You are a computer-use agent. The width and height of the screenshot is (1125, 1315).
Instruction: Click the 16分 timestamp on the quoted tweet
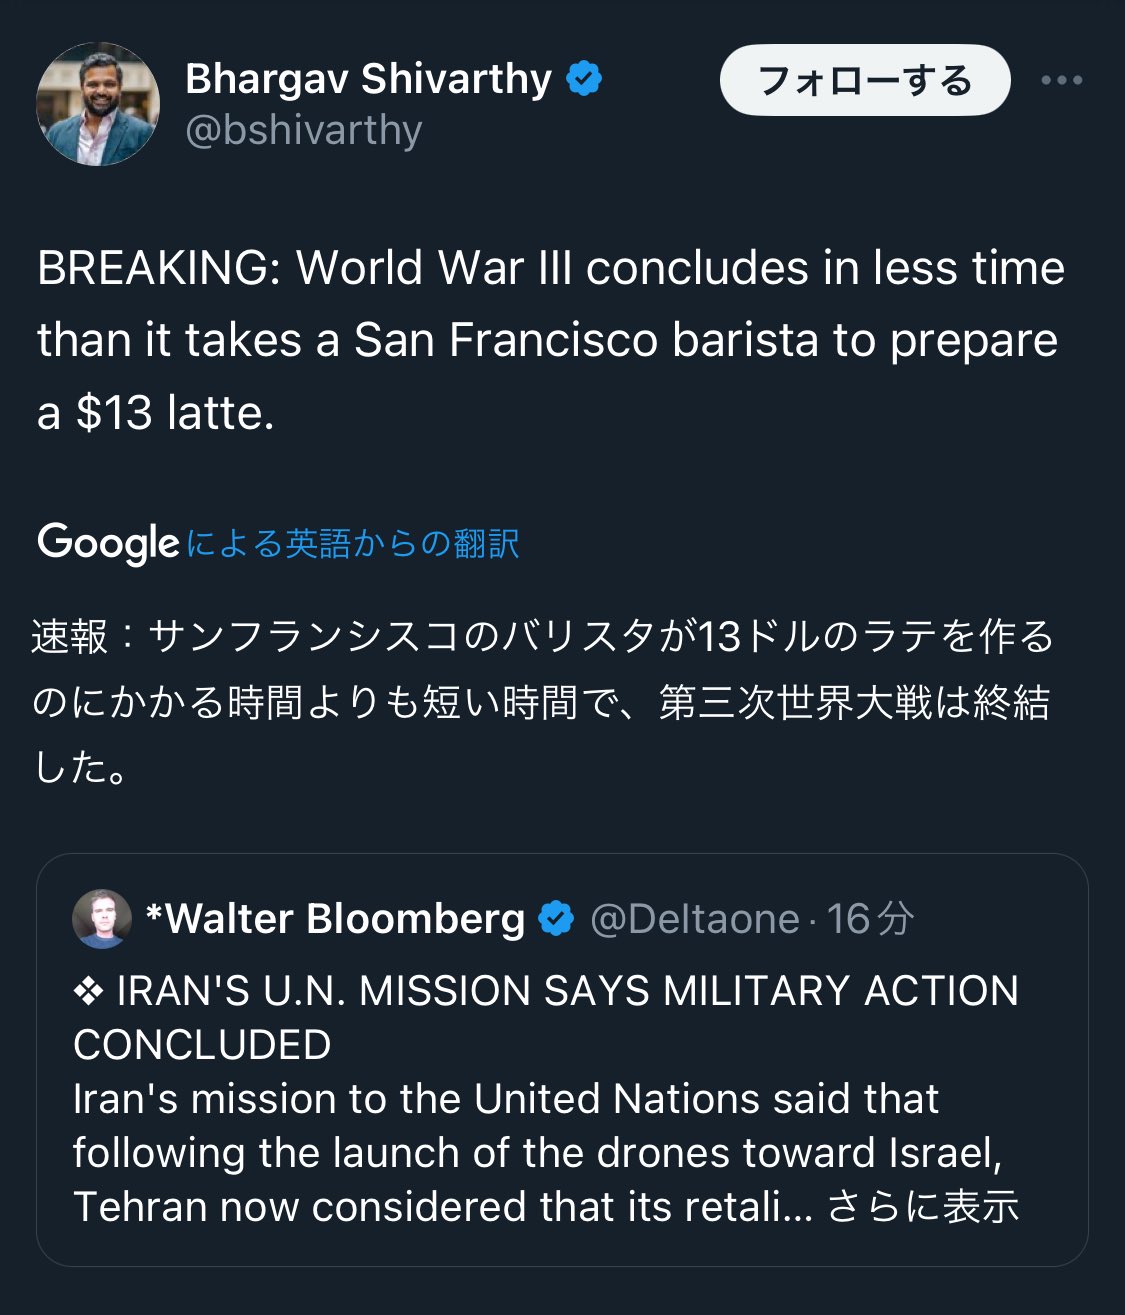pos(870,919)
